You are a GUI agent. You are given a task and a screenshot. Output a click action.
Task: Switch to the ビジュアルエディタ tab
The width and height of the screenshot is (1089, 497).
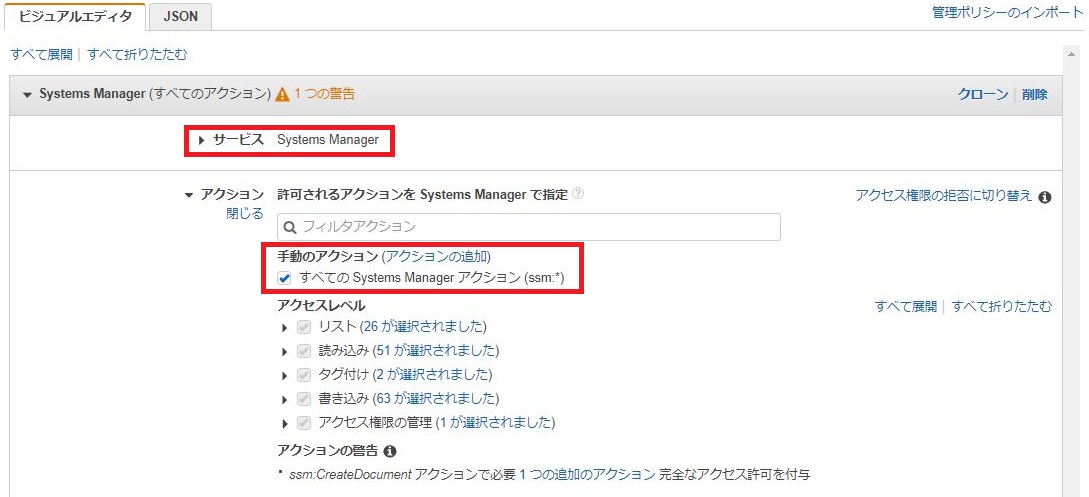tap(75, 17)
